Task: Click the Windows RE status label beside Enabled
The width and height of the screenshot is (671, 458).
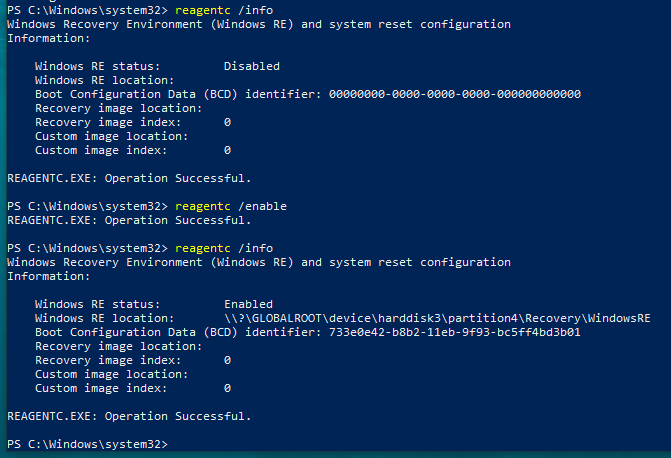Action: pyautogui.click(x=98, y=304)
